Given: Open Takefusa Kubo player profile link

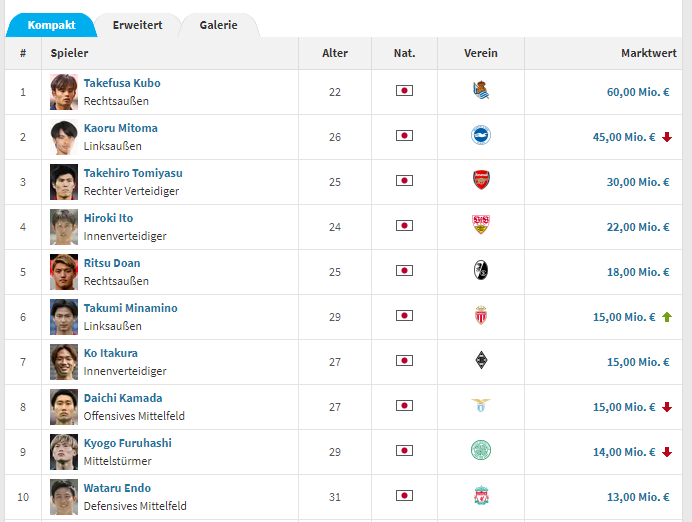Looking at the screenshot, I should [x=122, y=83].
